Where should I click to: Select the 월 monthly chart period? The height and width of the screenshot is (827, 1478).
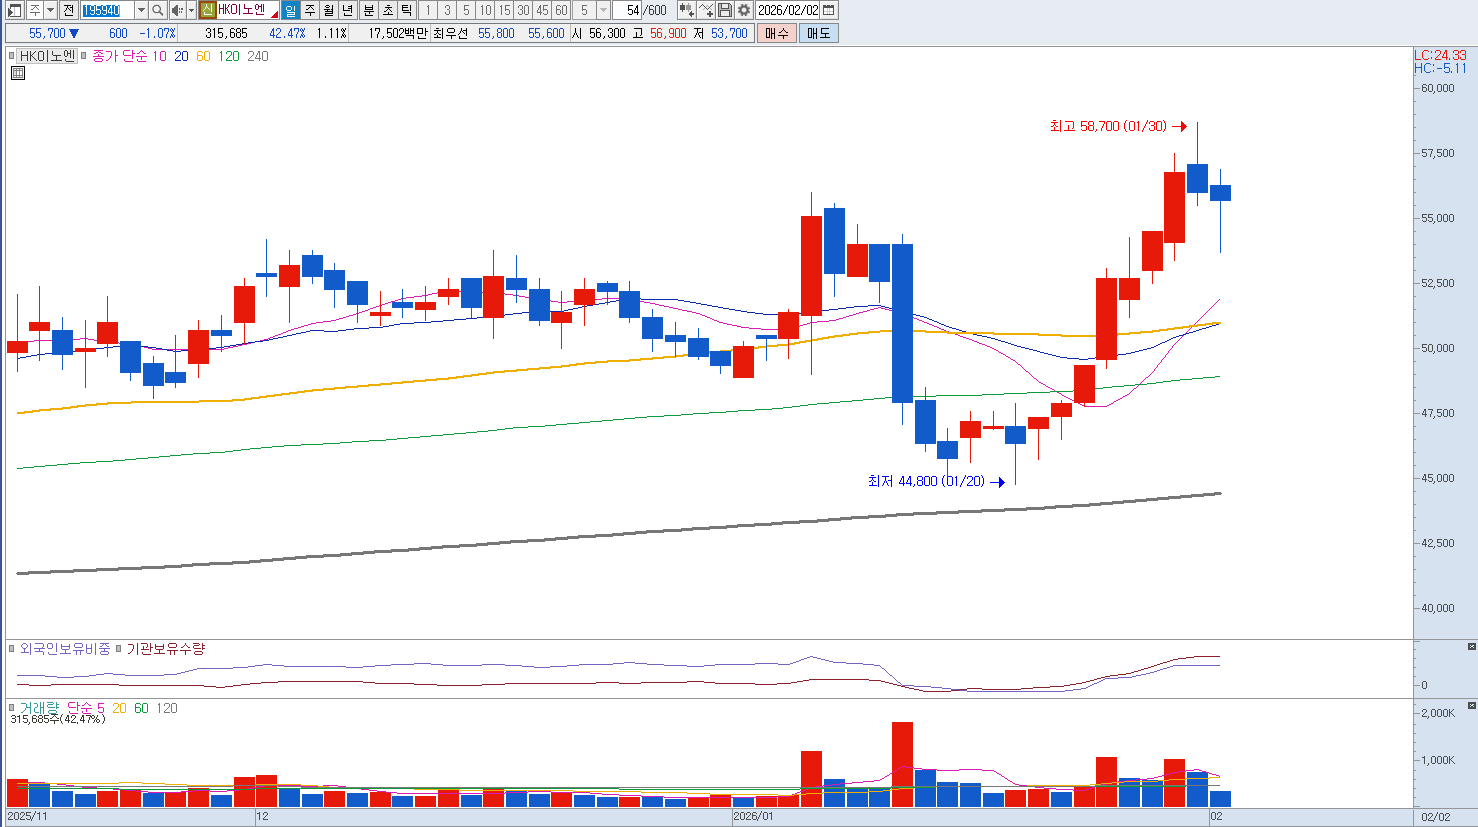click(329, 10)
